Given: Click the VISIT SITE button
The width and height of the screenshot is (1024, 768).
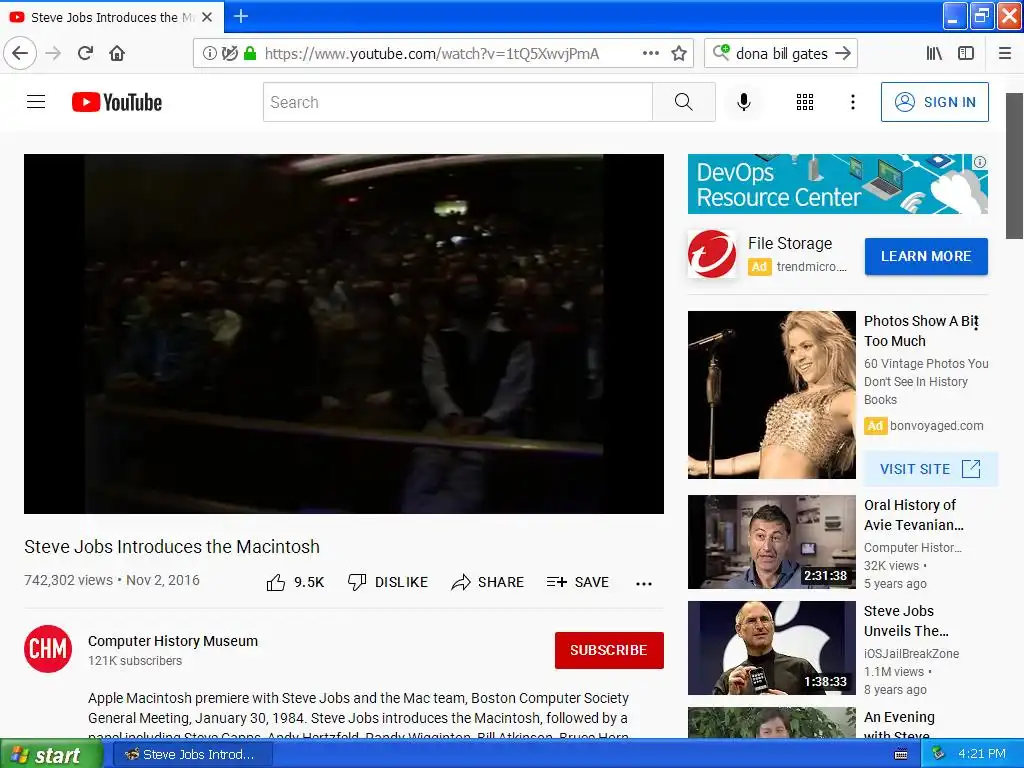Looking at the screenshot, I should (x=931, y=469).
